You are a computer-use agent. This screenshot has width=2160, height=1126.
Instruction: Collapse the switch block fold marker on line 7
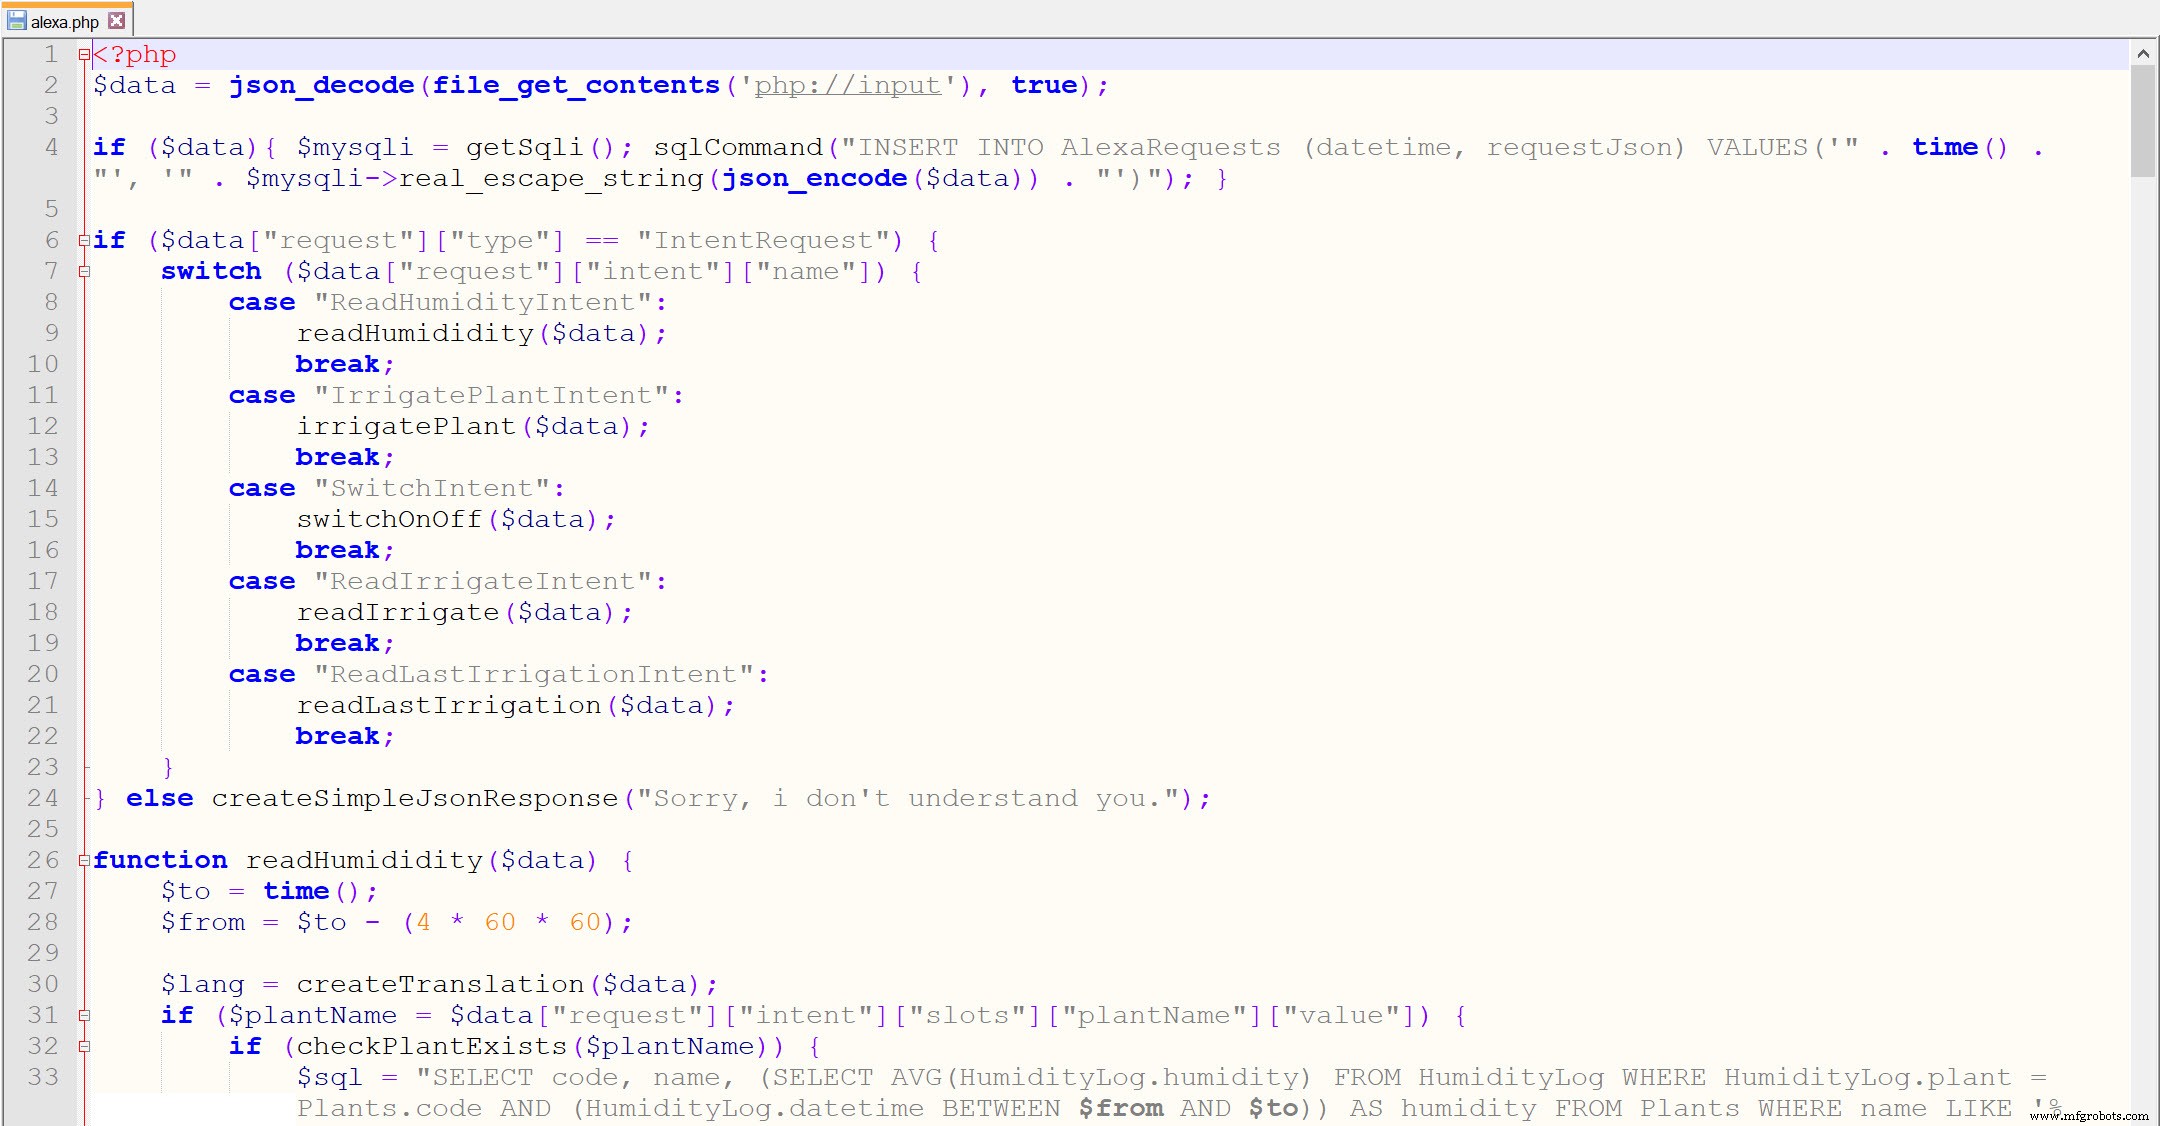(85, 271)
